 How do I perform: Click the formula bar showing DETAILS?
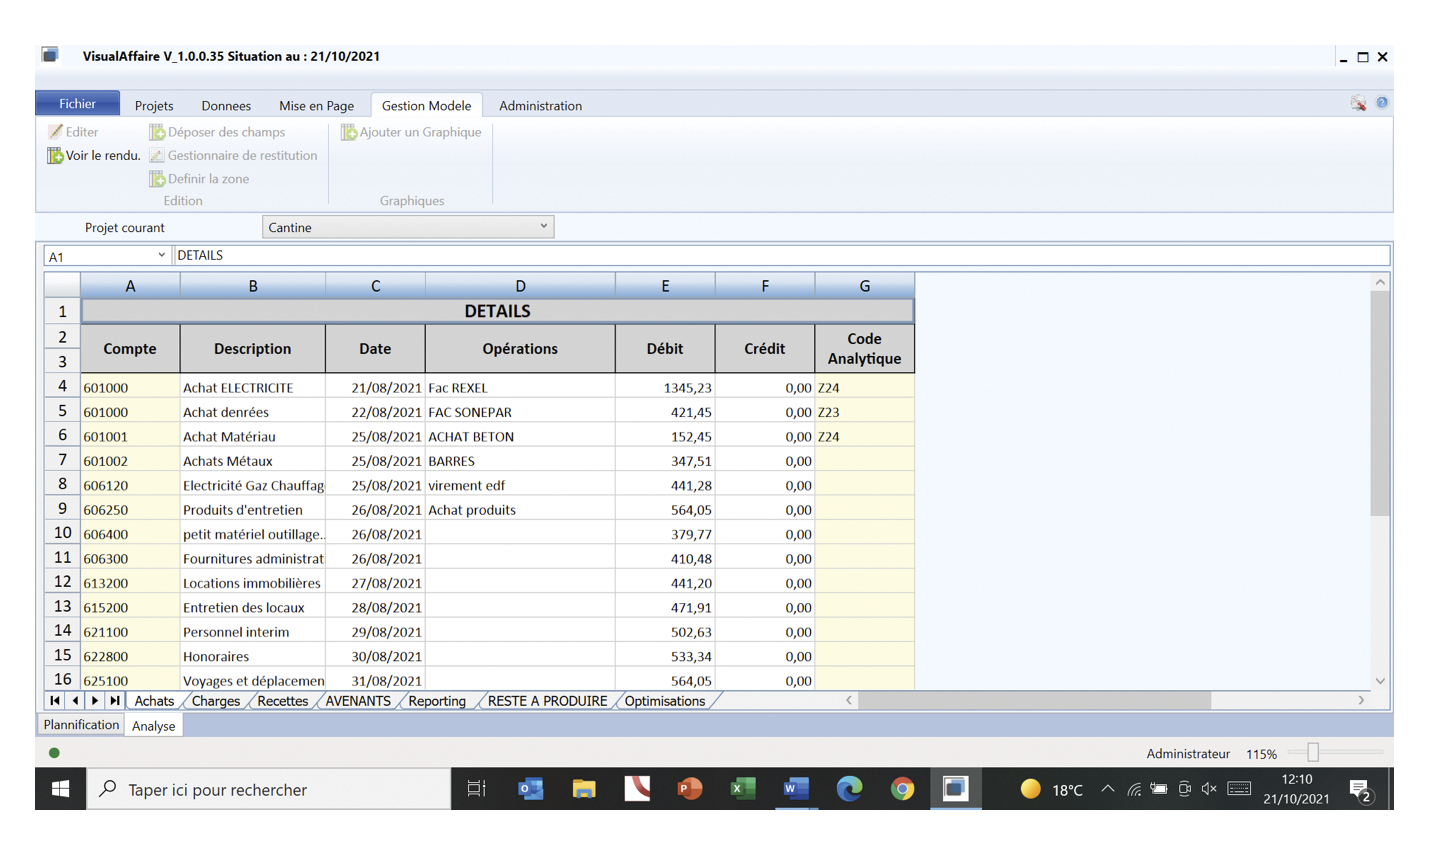pyautogui.click(x=782, y=255)
